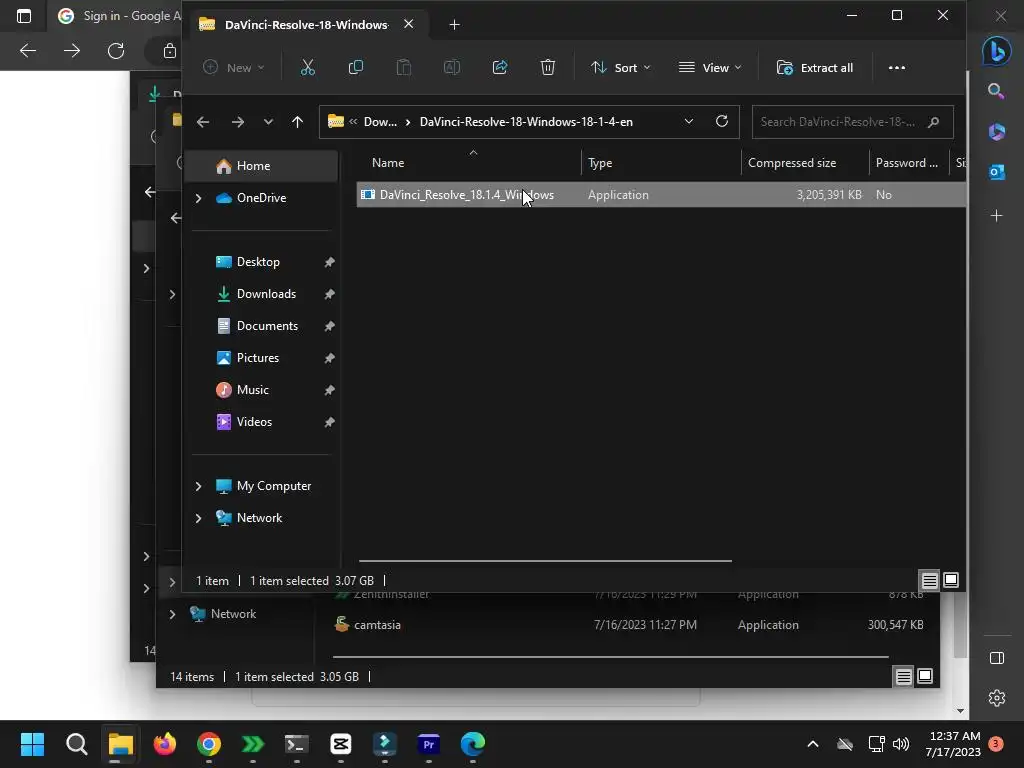Screen dimensions: 1024x768
Task: Switch to details view icon in status bar
Action: pos(929,580)
